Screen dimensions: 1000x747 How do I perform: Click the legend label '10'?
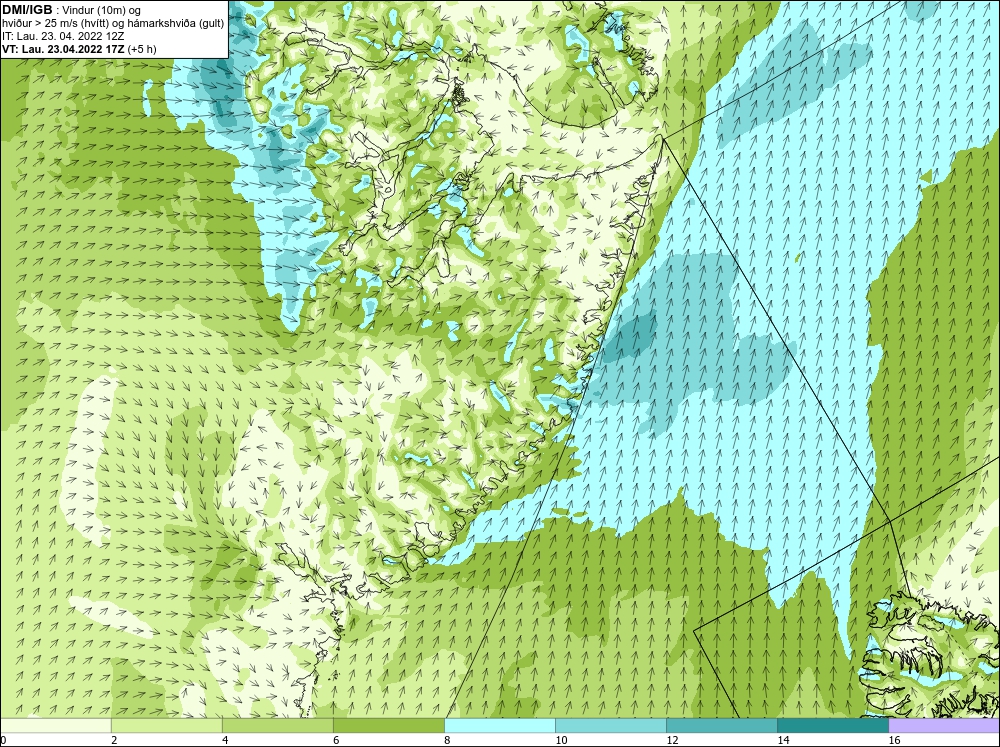[x=561, y=740]
